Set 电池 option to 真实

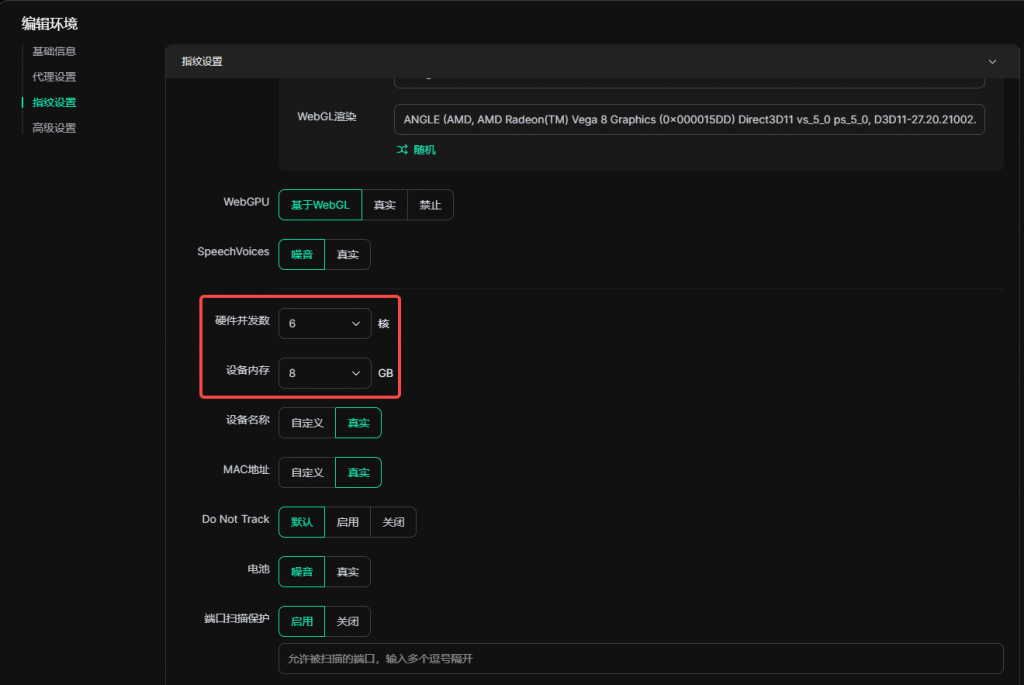pos(347,572)
